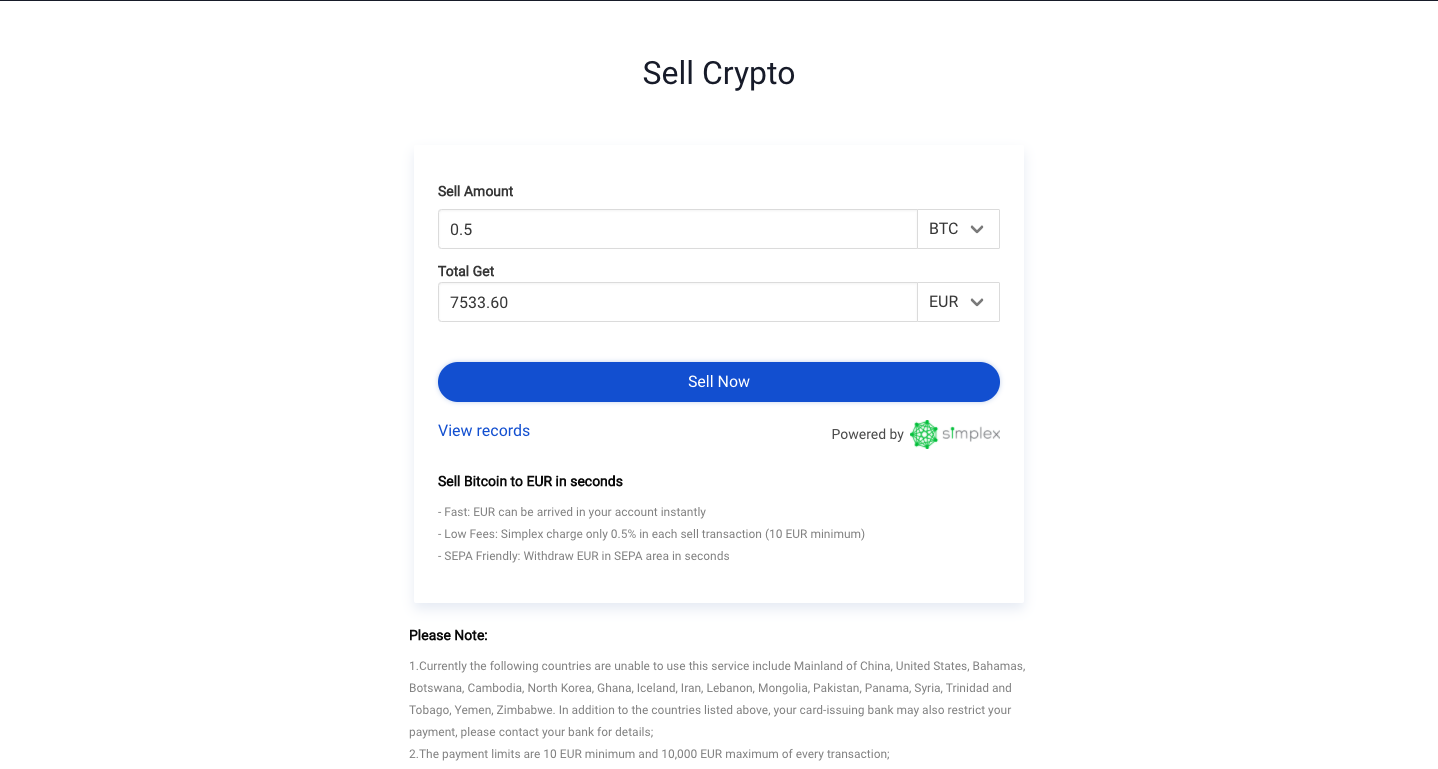Open the EUR currency selector
Image resolution: width=1438 pixels, height=769 pixels.
[x=958, y=302]
